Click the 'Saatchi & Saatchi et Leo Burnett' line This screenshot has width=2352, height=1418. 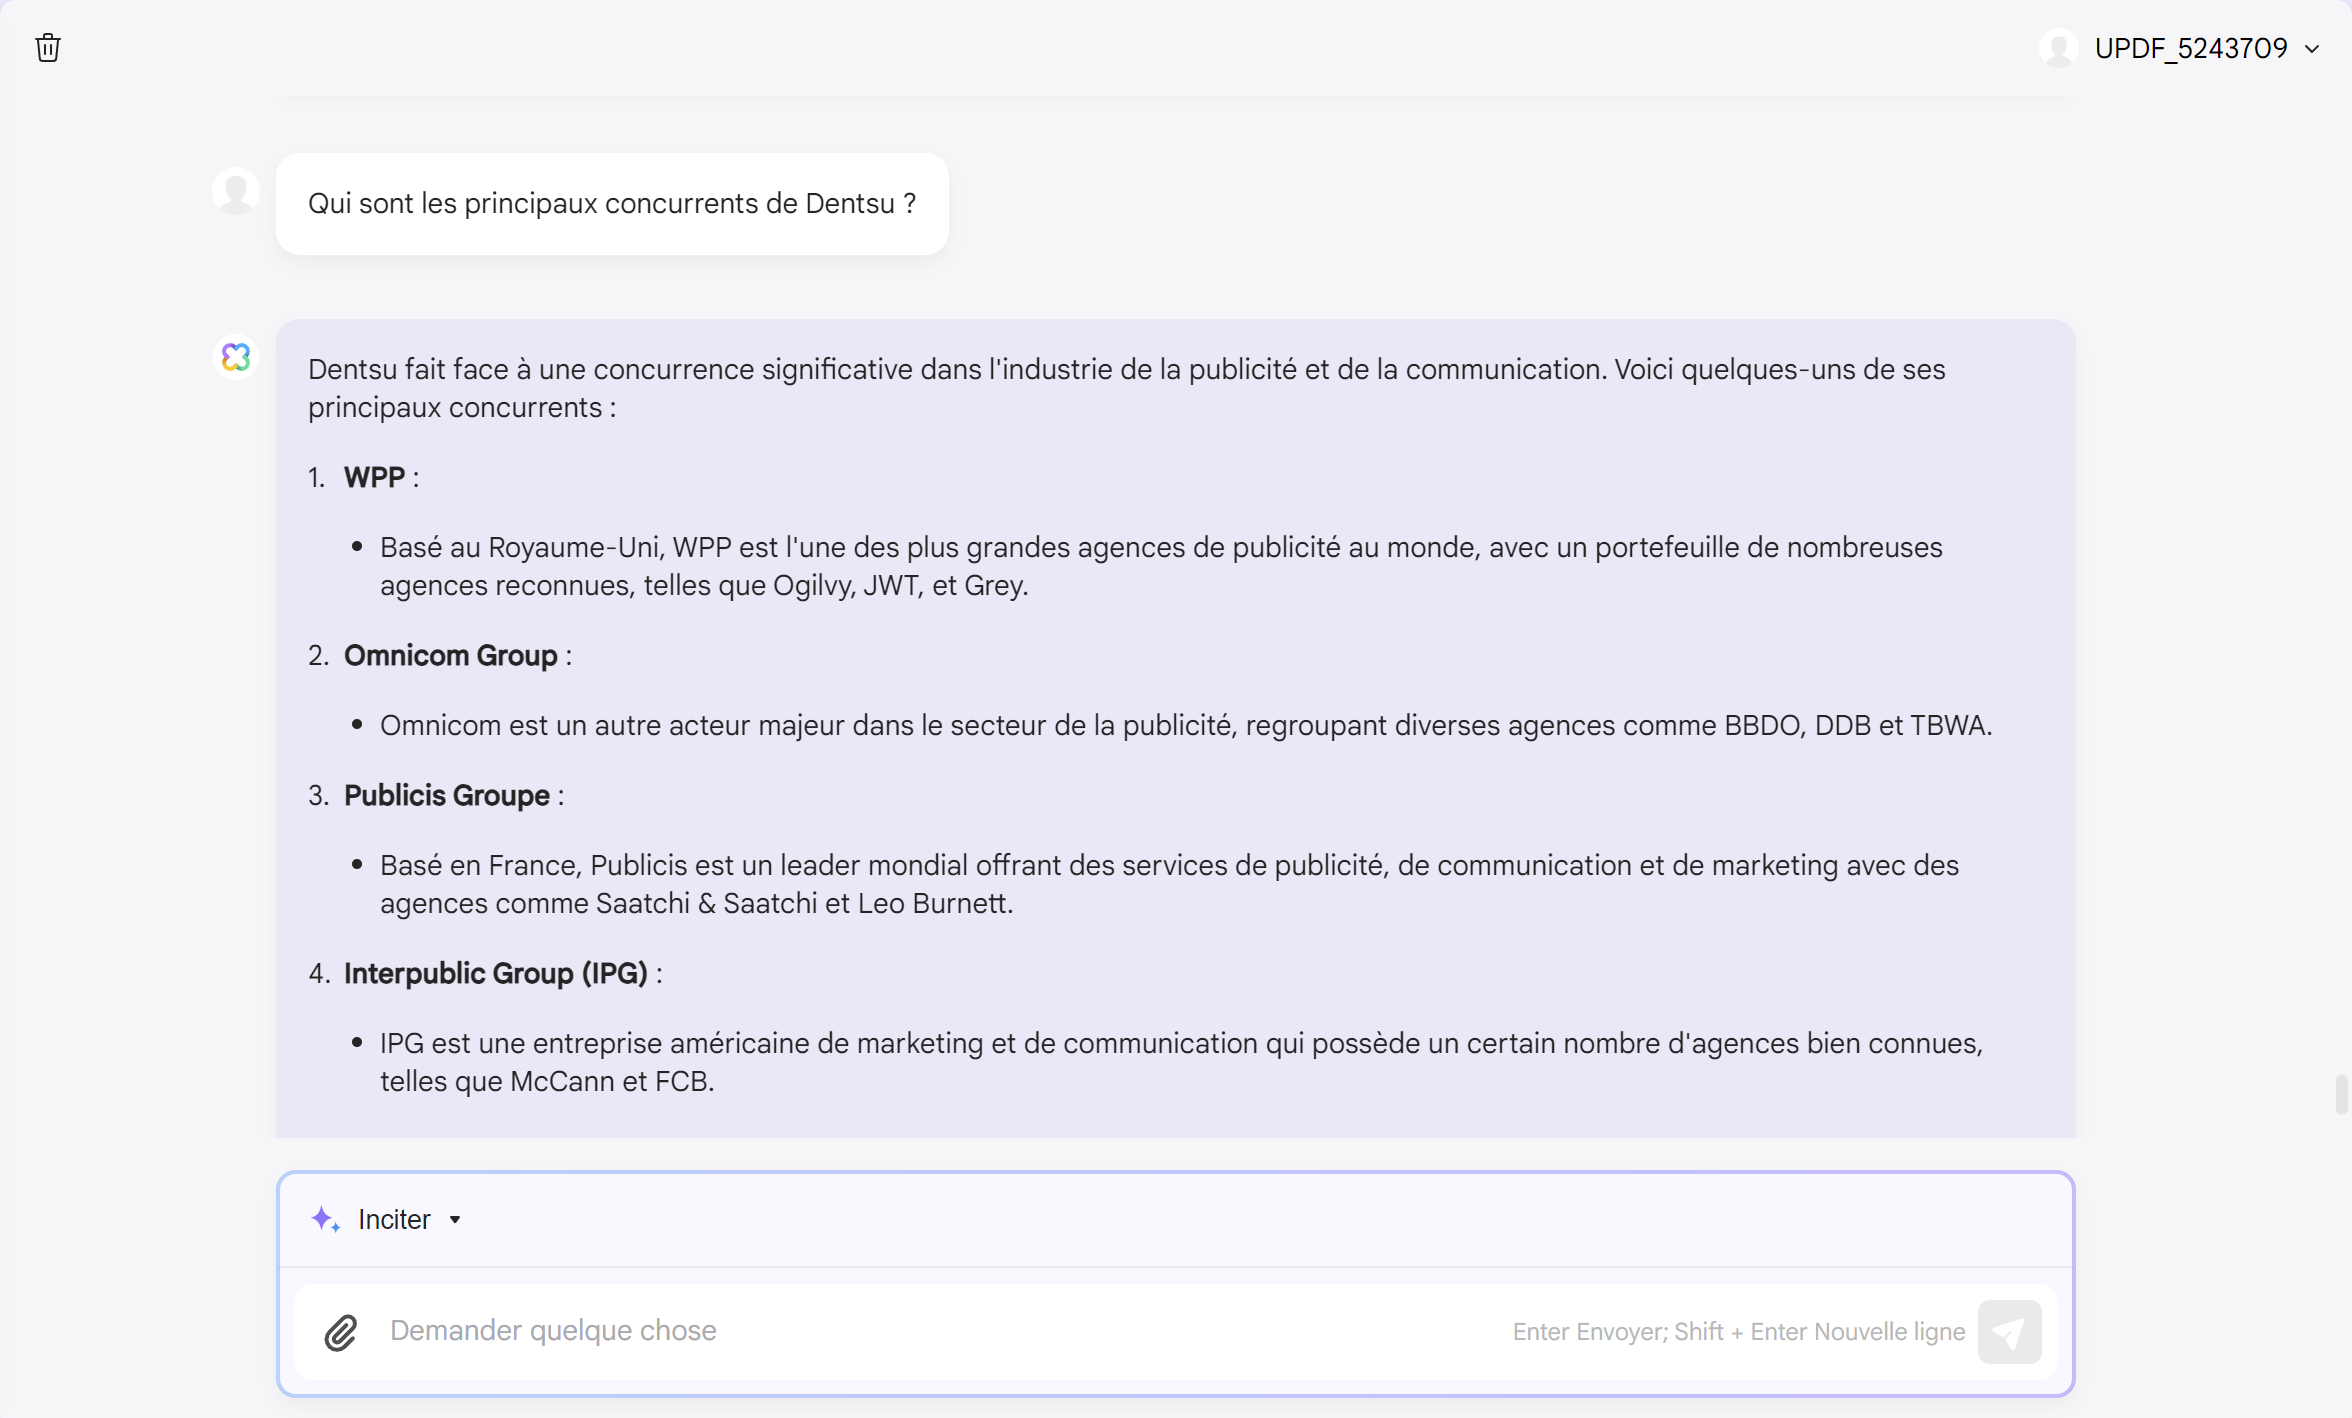point(697,903)
